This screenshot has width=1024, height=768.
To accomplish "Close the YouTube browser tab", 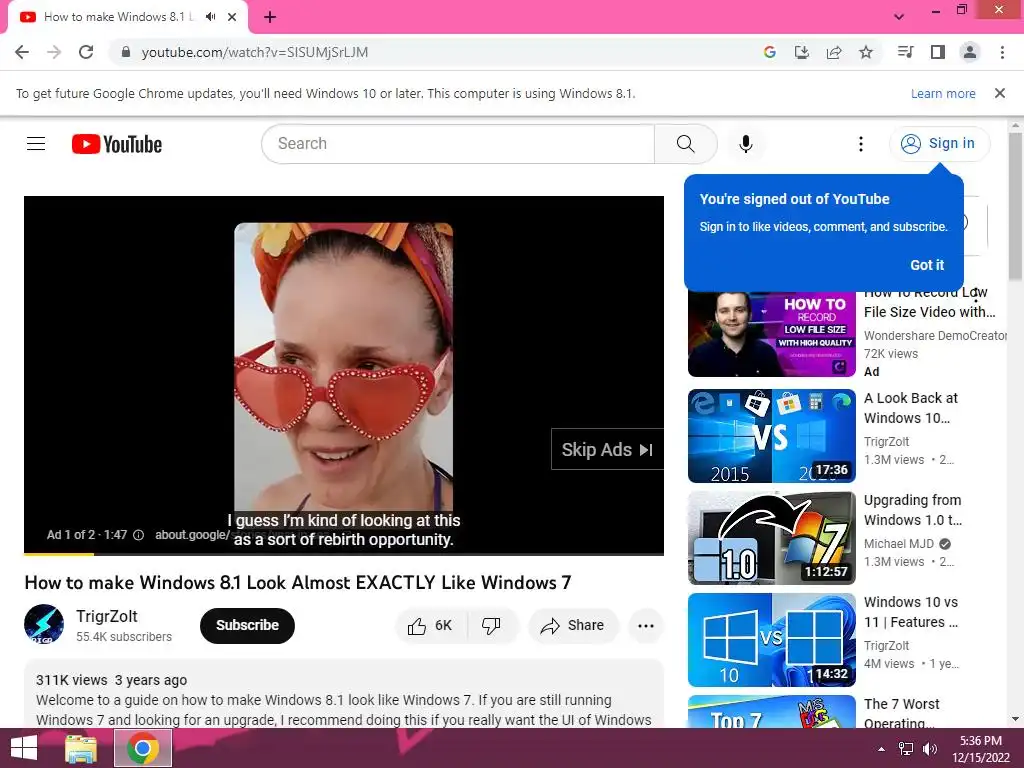I will pos(232,17).
